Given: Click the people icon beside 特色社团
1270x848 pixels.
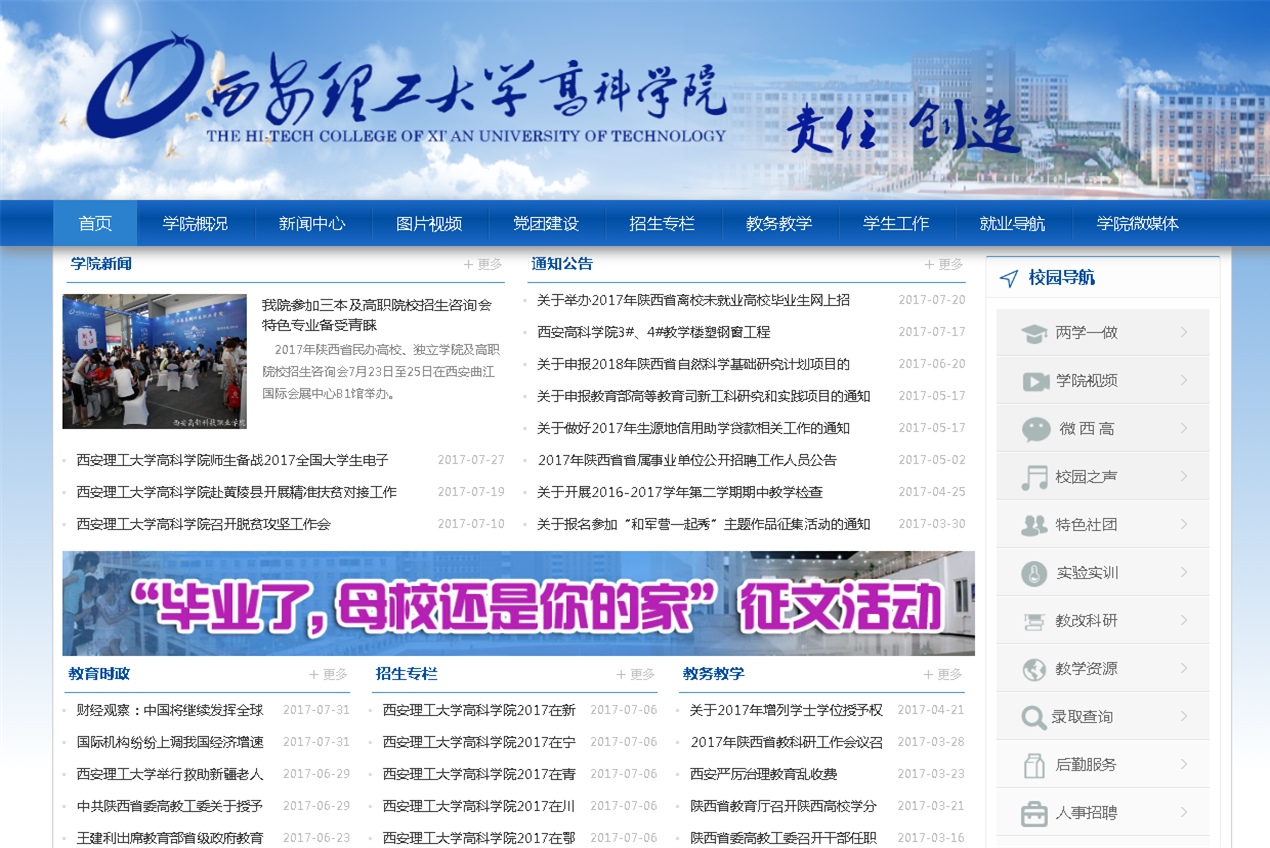Looking at the screenshot, I should pos(1034,525).
